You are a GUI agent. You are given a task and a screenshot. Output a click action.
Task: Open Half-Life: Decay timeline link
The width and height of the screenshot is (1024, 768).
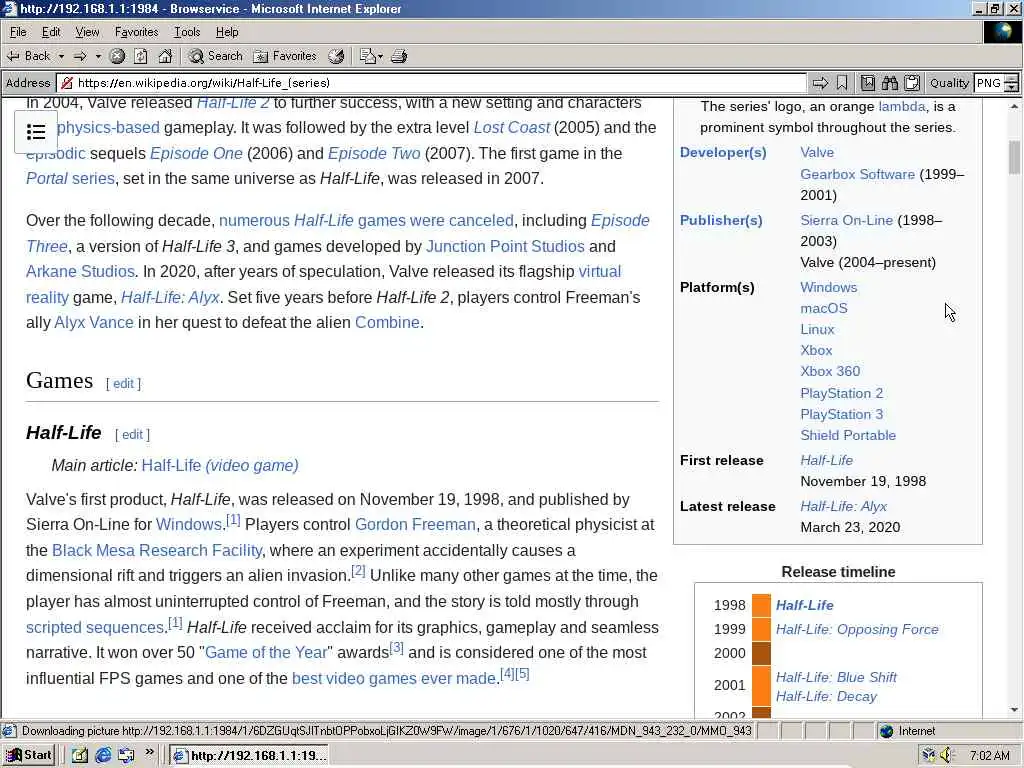click(x=826, y=696)
